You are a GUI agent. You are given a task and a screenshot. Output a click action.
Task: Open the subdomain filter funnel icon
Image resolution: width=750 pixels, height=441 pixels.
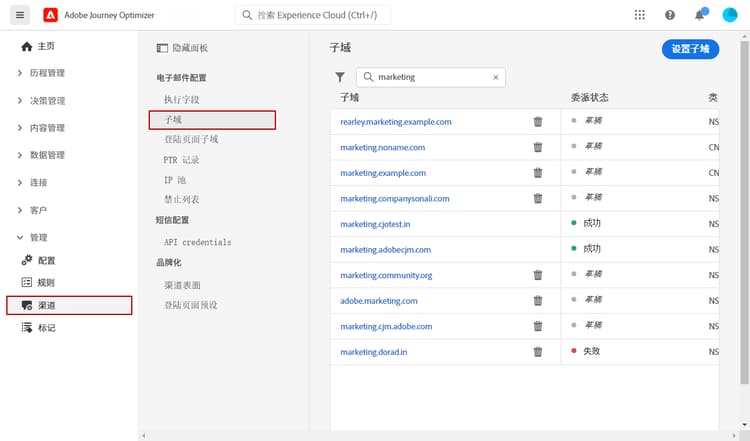(340, 77)
